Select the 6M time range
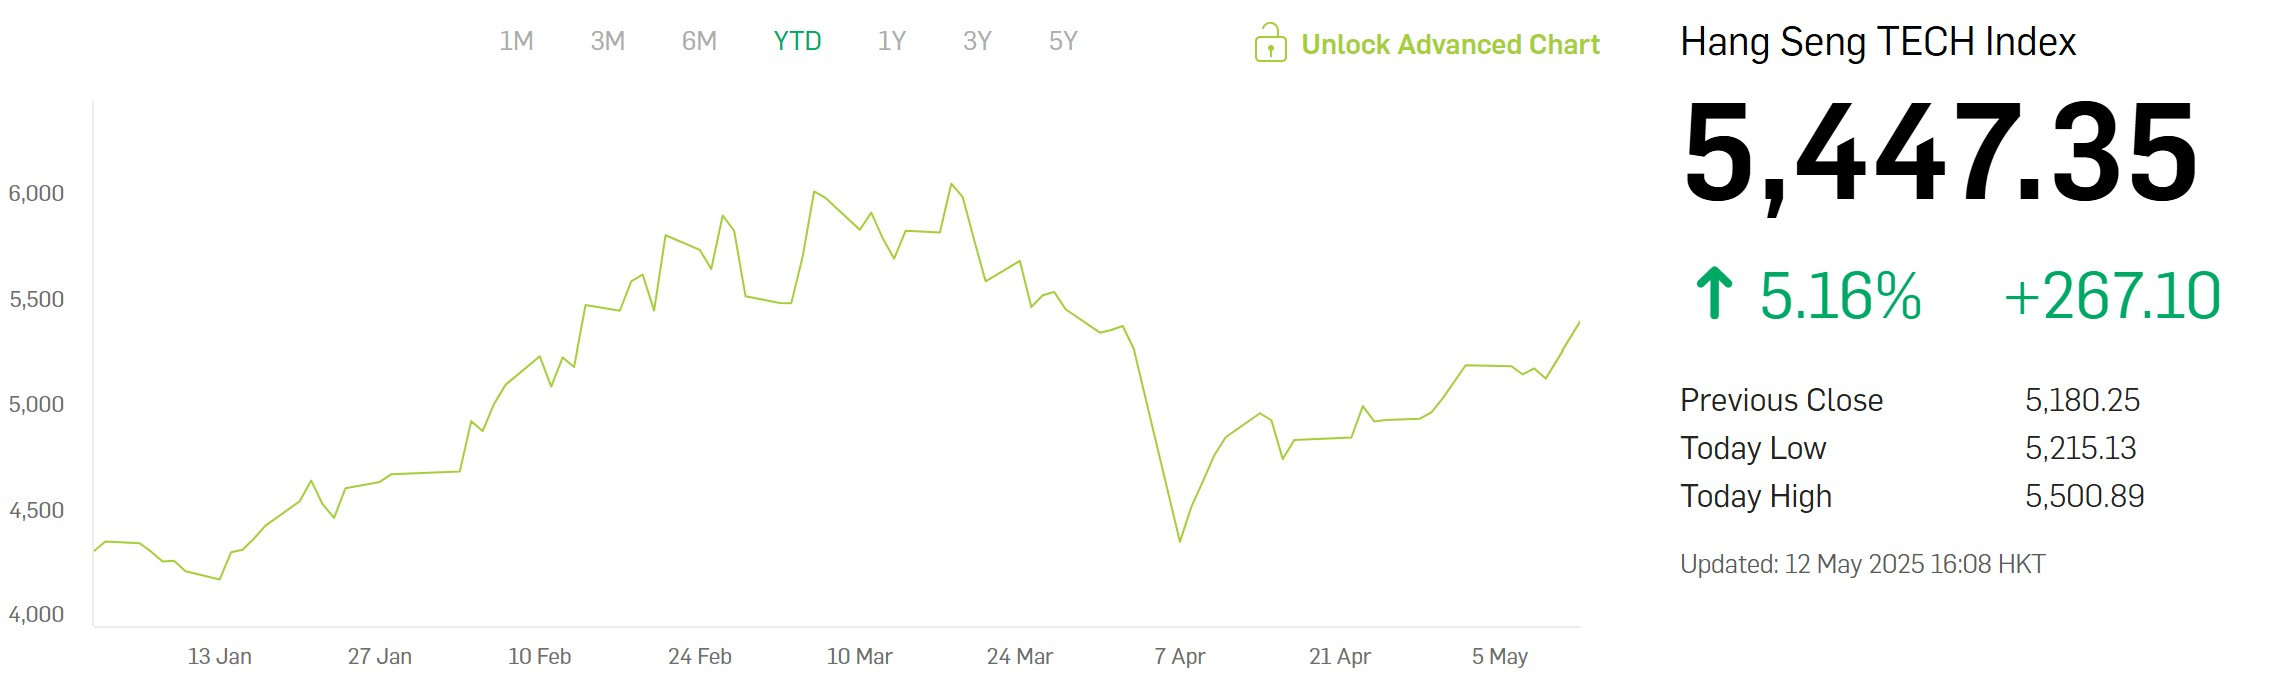This screenshot has height=700, width=2282. (x=699, y=41)
